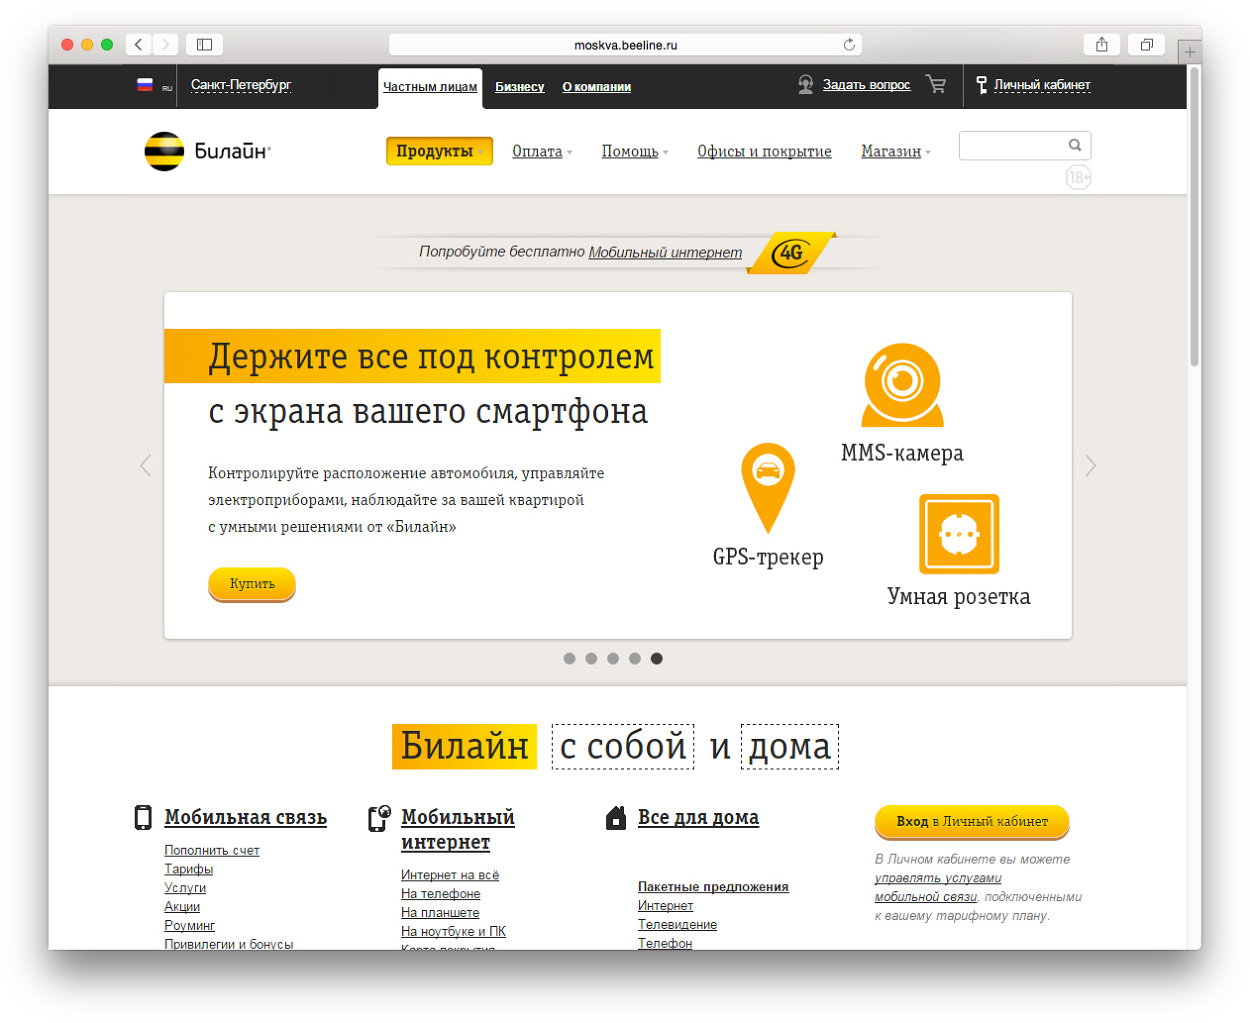Image resolution: width=1250 pixels, height=1023 pixels.
Task: Click the search magnifier icon
Action: tap(1075, 145)
